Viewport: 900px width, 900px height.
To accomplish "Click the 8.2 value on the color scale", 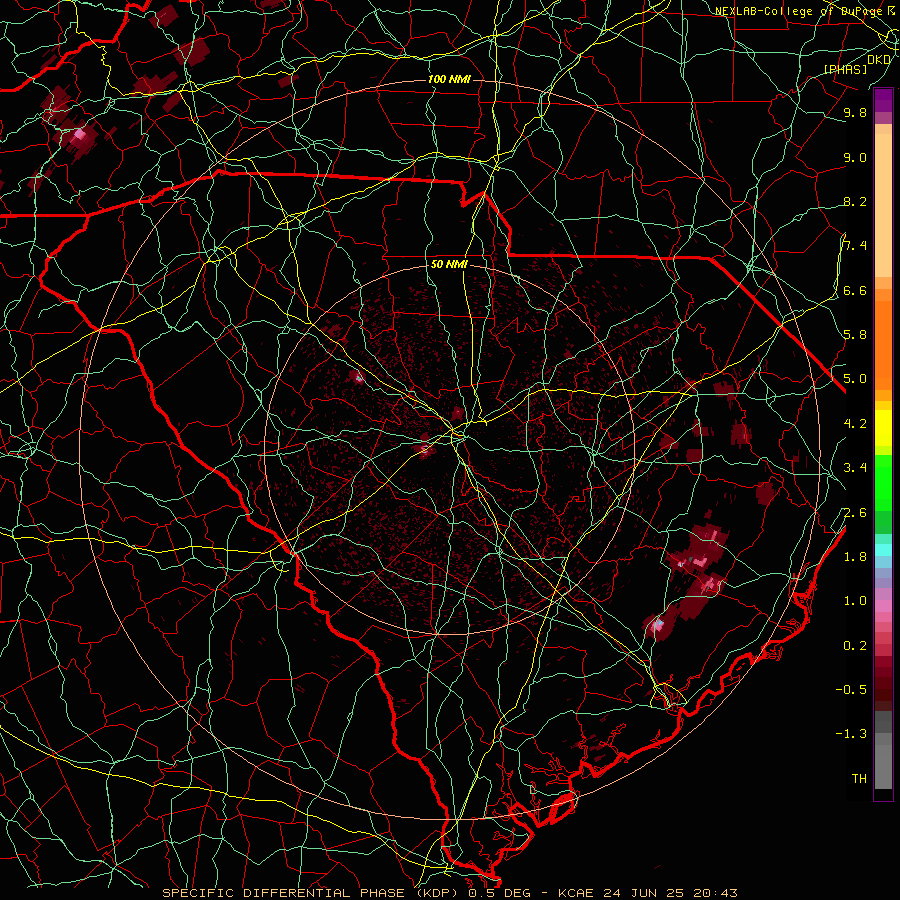I will 855,201.
